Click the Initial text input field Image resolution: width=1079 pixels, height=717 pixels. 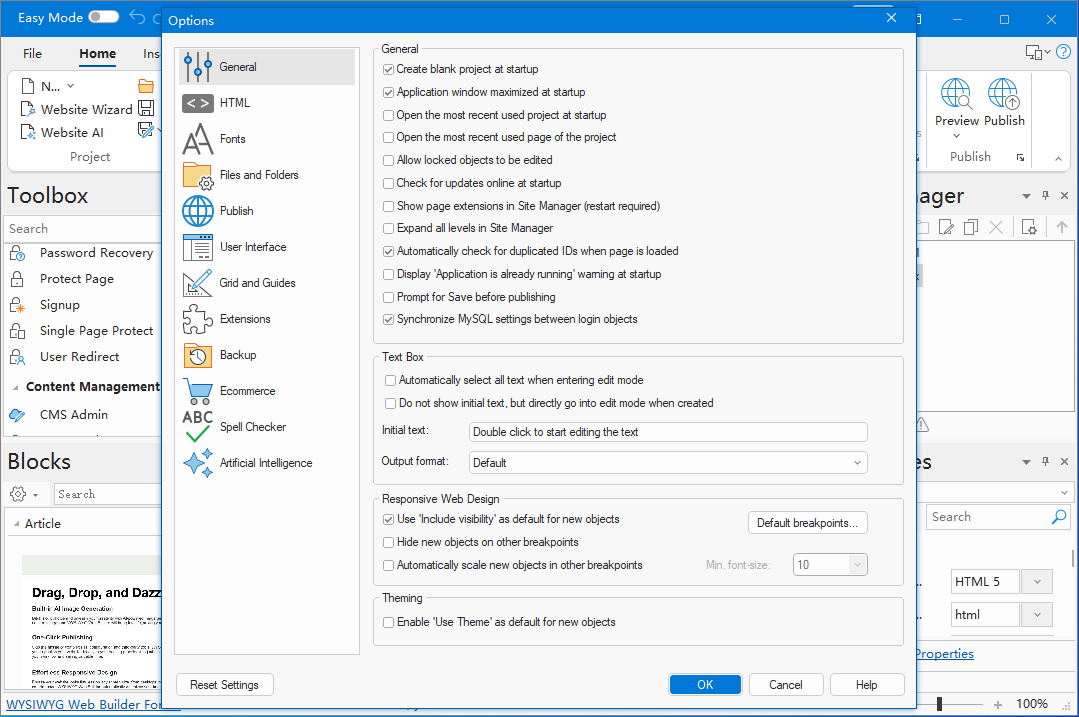[667, 432]
